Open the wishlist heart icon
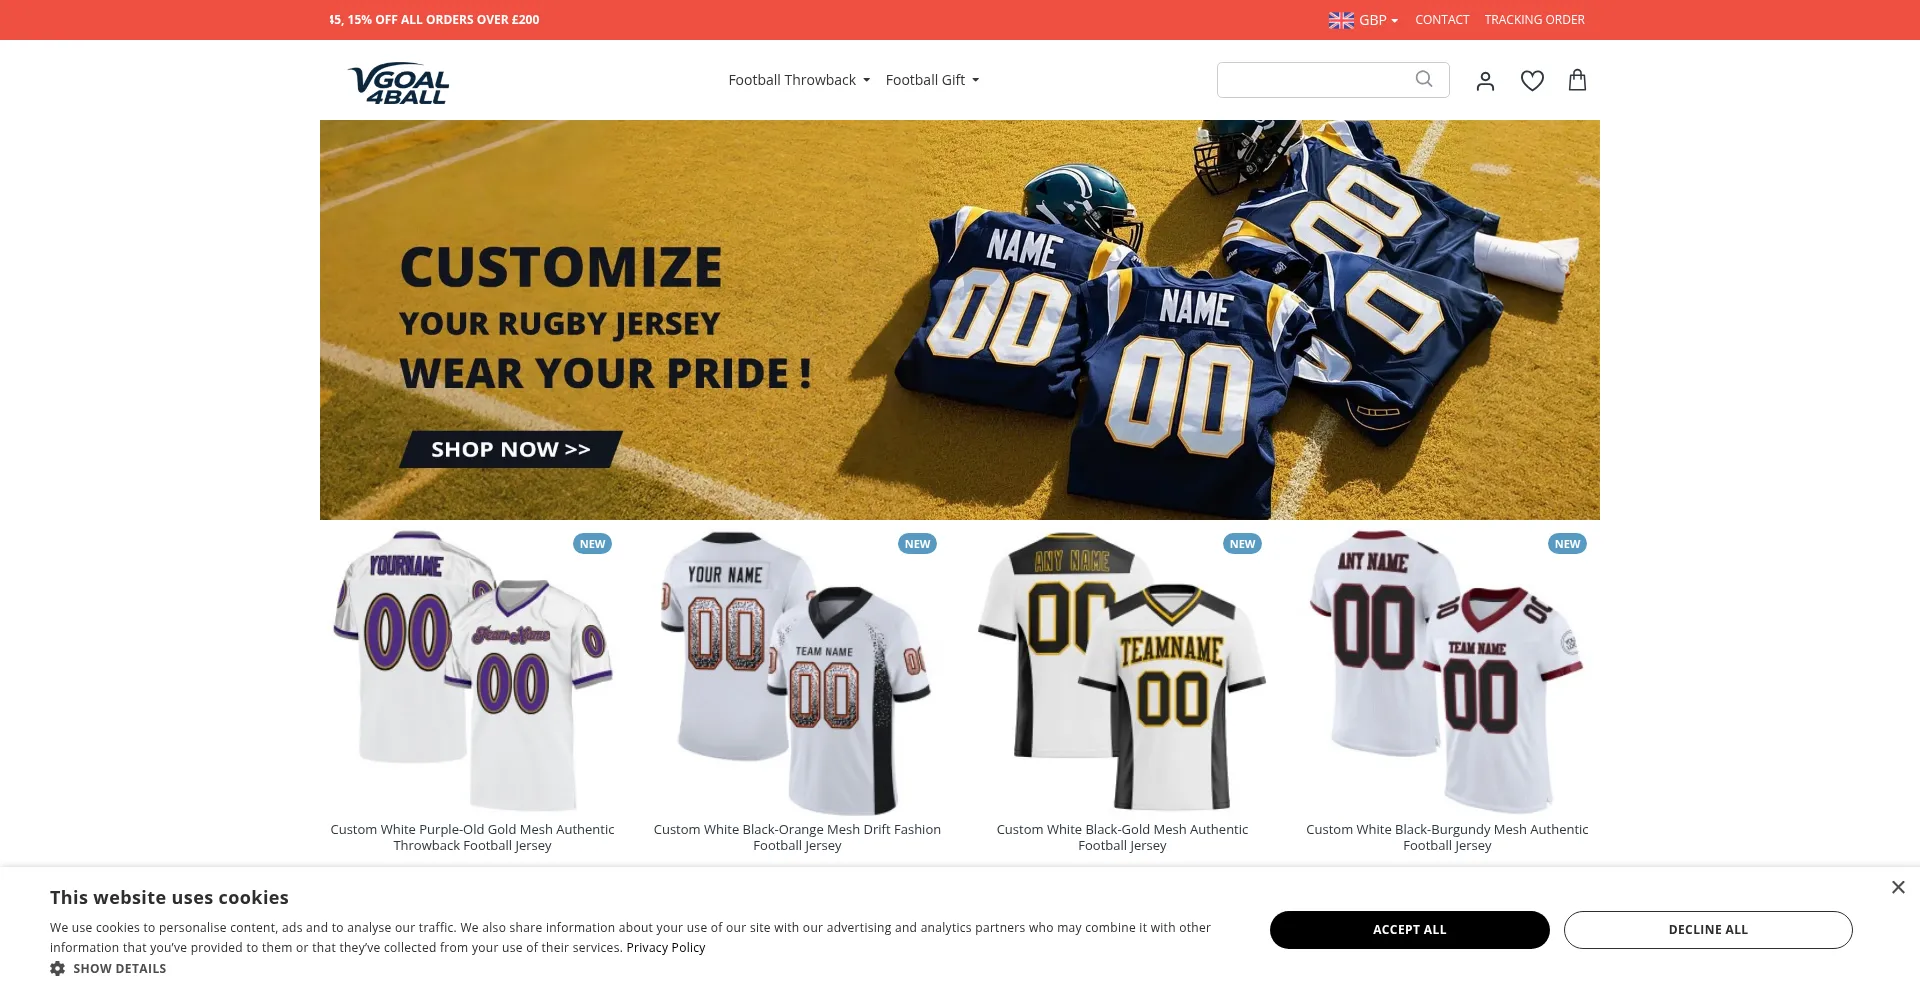The image size is (1920, 993). click(1532, 80)
